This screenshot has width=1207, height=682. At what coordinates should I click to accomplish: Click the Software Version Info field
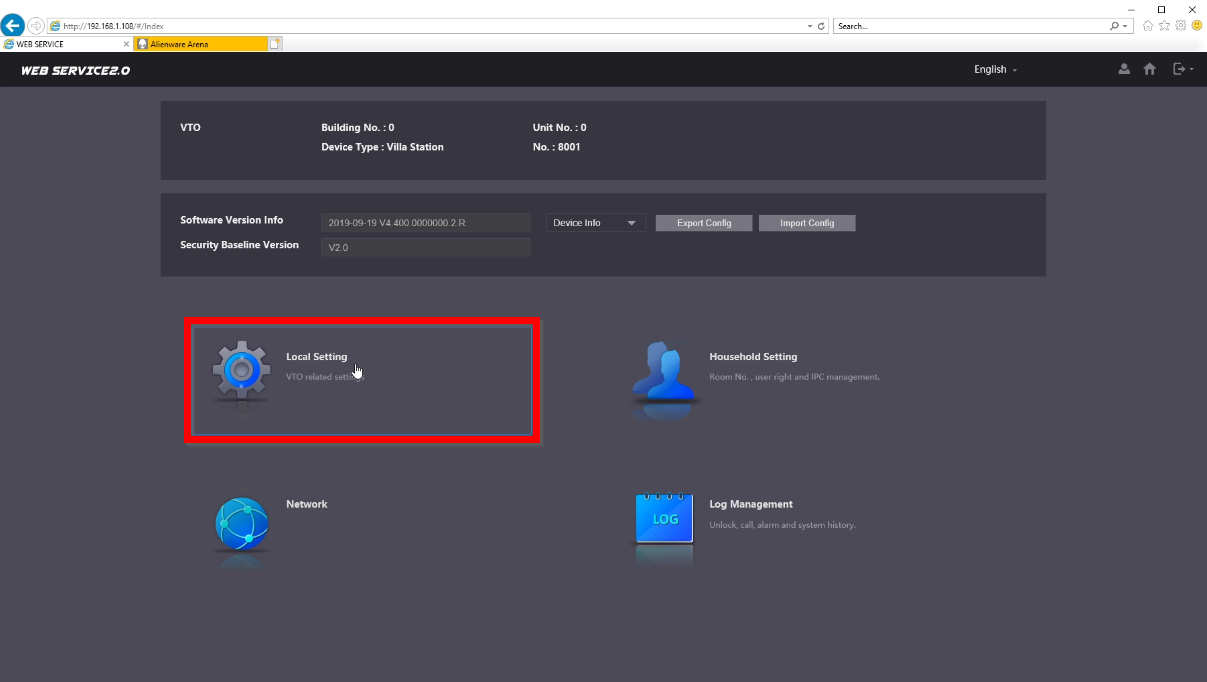coord(425,223)
